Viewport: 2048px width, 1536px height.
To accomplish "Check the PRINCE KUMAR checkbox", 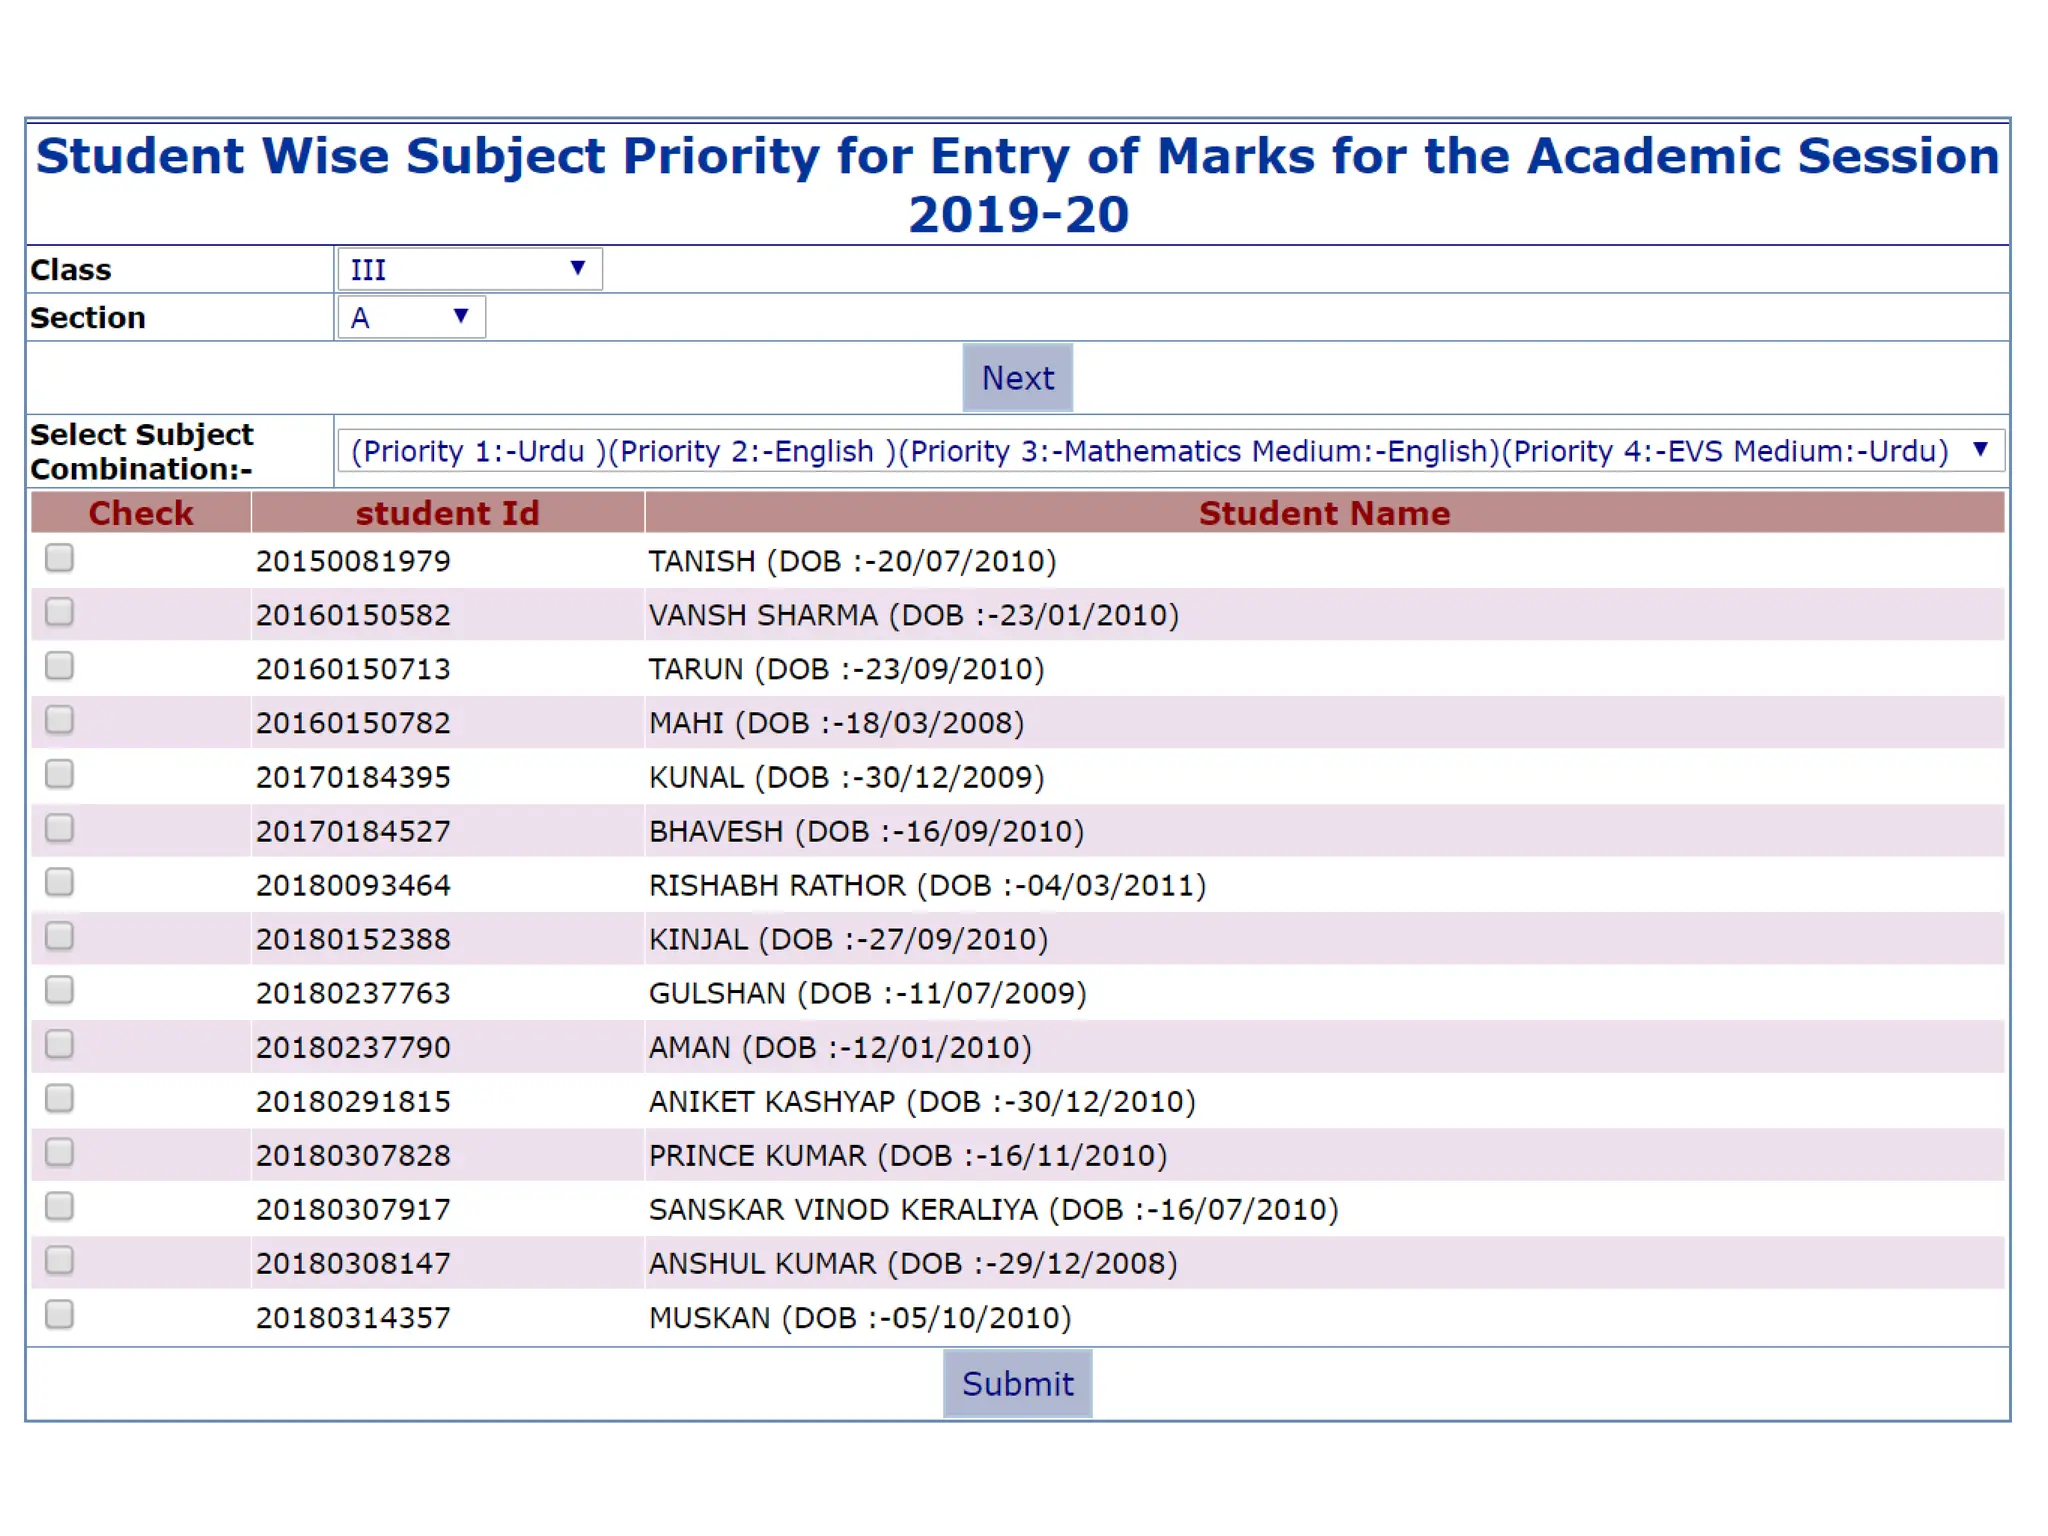I will pos(59,1152).
